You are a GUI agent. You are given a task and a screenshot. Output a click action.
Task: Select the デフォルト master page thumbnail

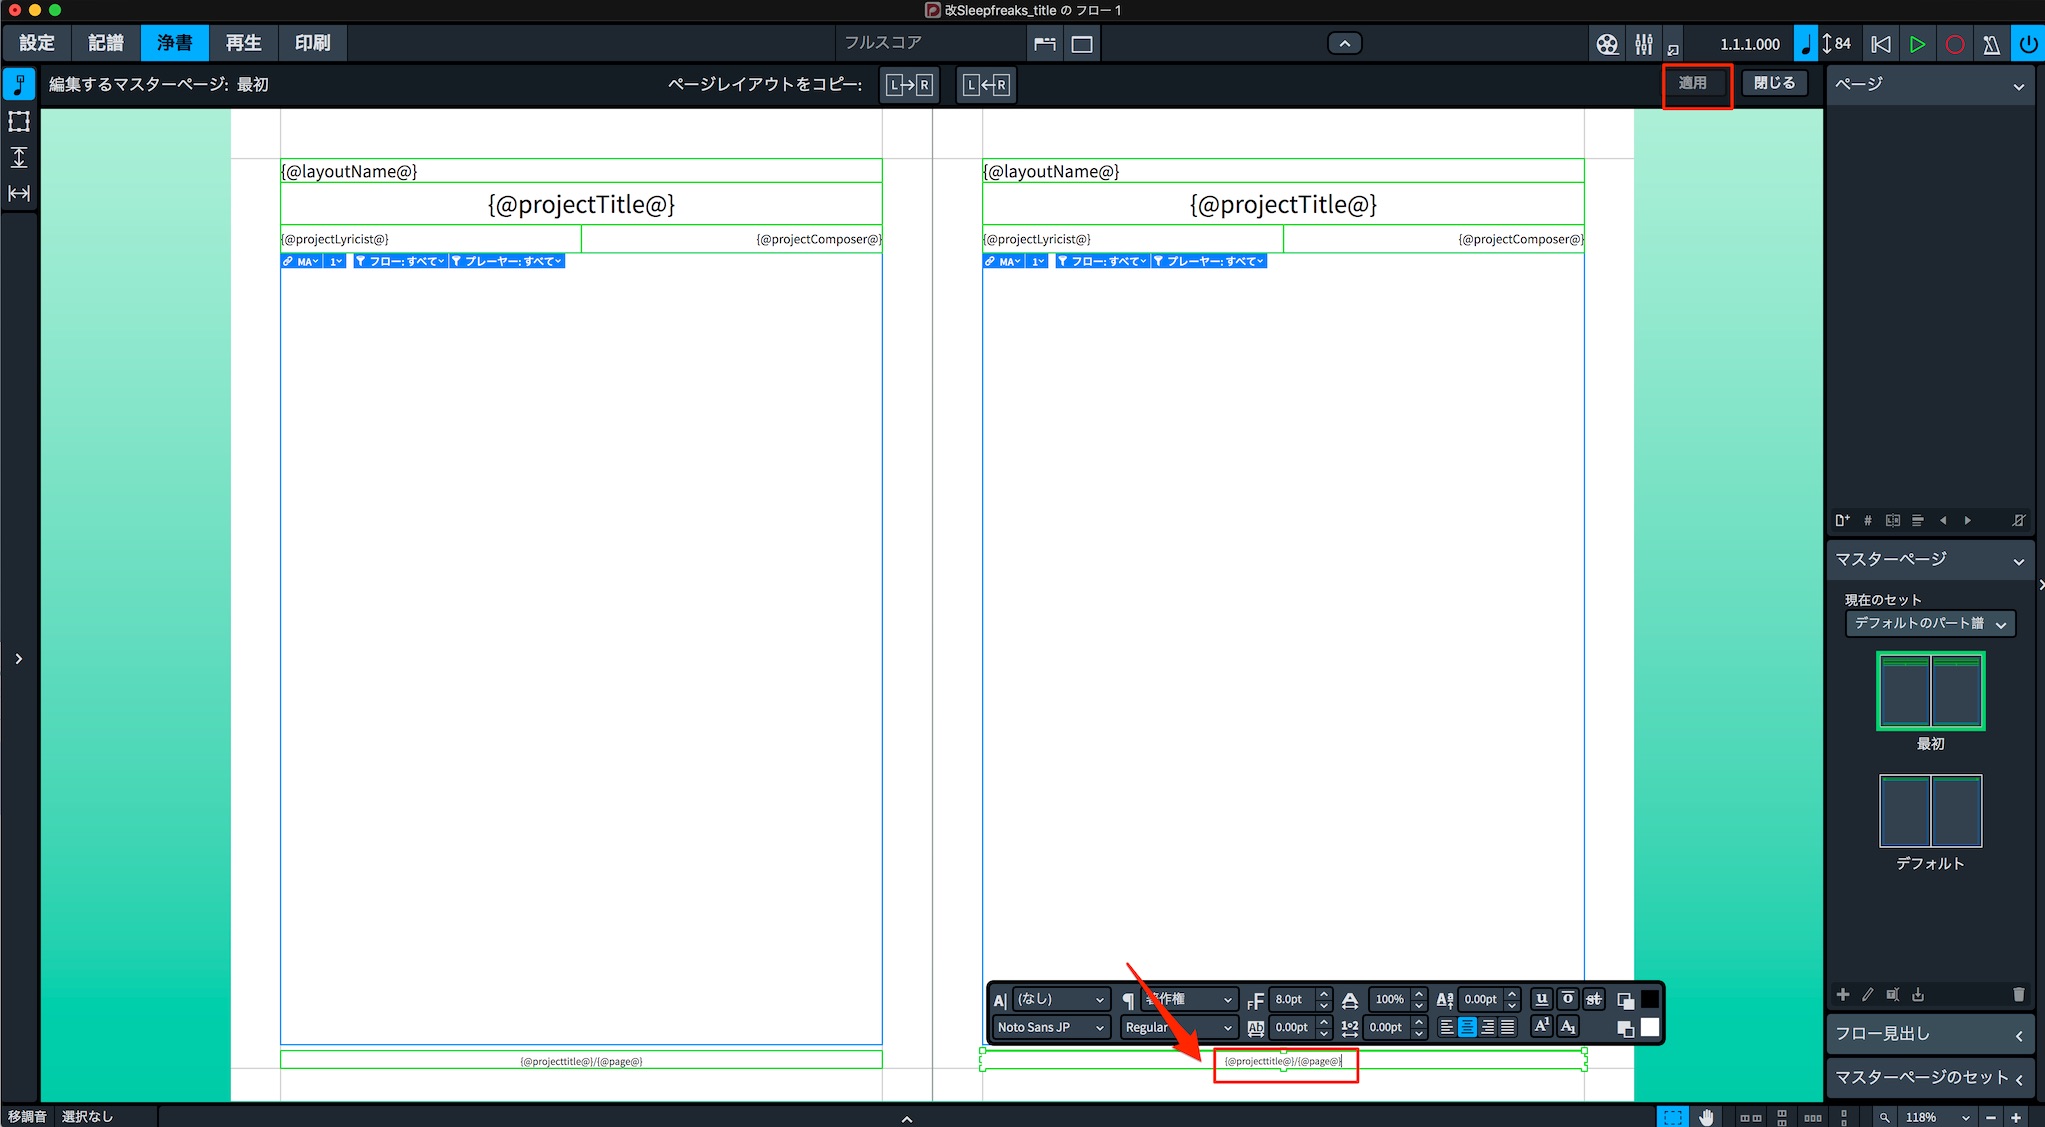(1930, 811)
